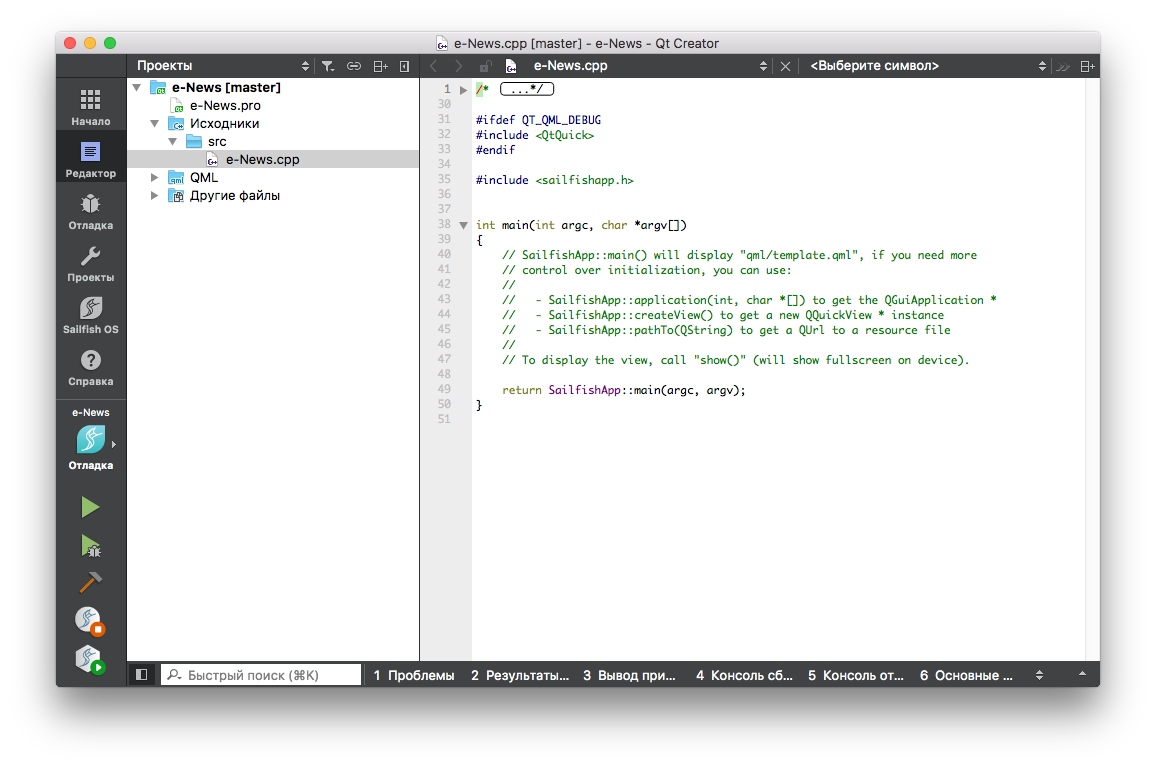Image resolution: width=1156 pixels, height=767 pixels.
Task: Fold the main function at line 38
Action: 463,226
